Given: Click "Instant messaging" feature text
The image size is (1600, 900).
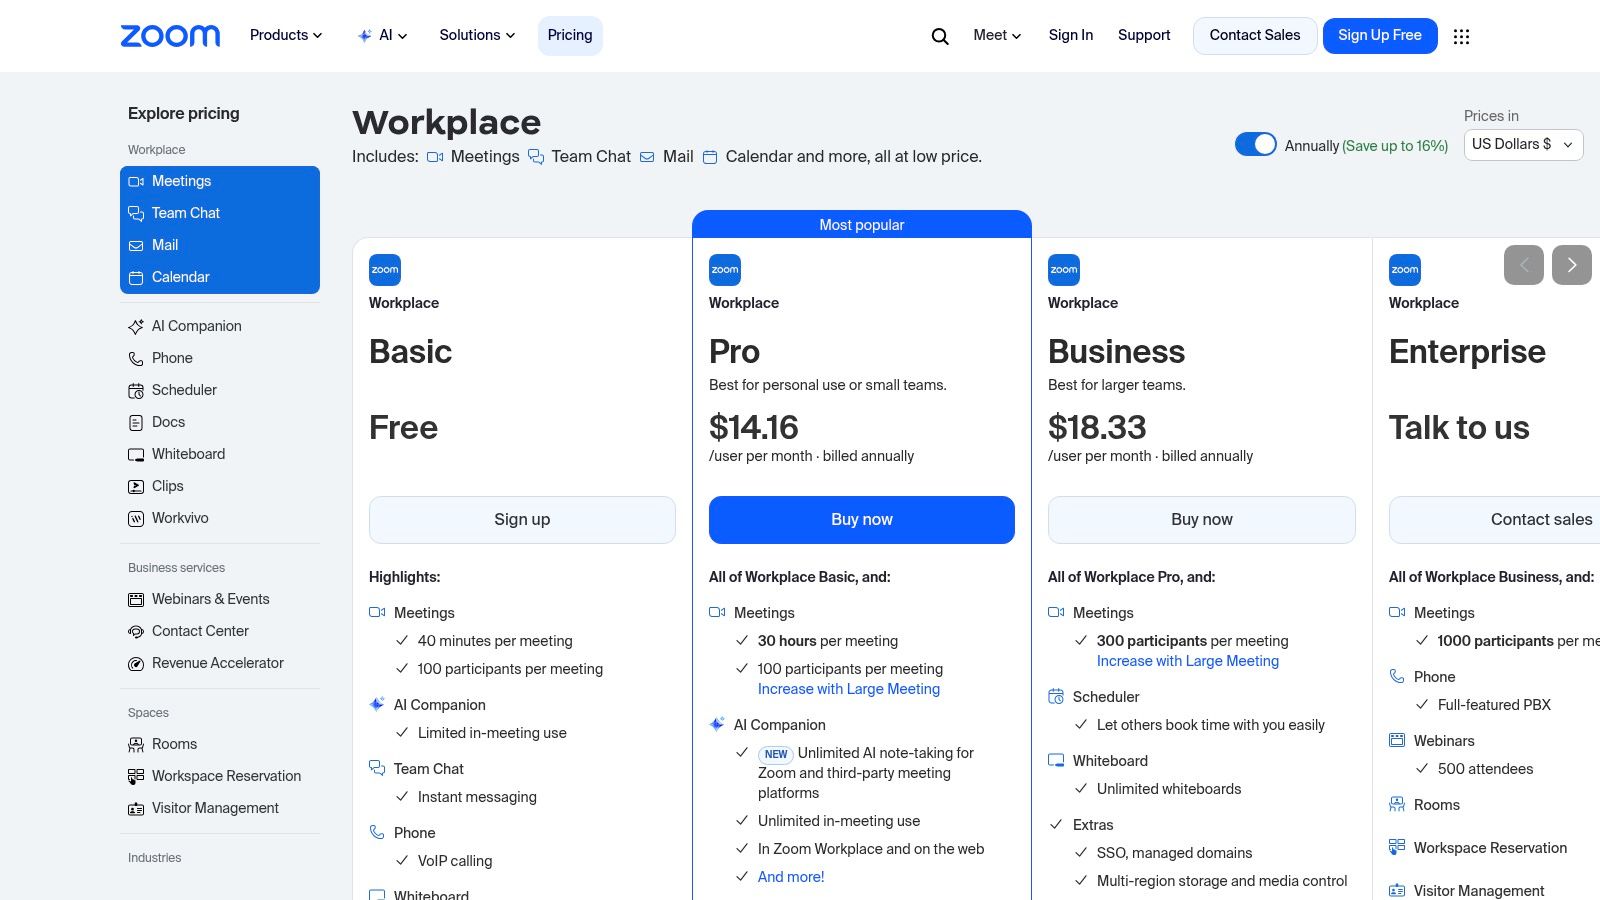Looking at the screenshot, I should [477, 797].
